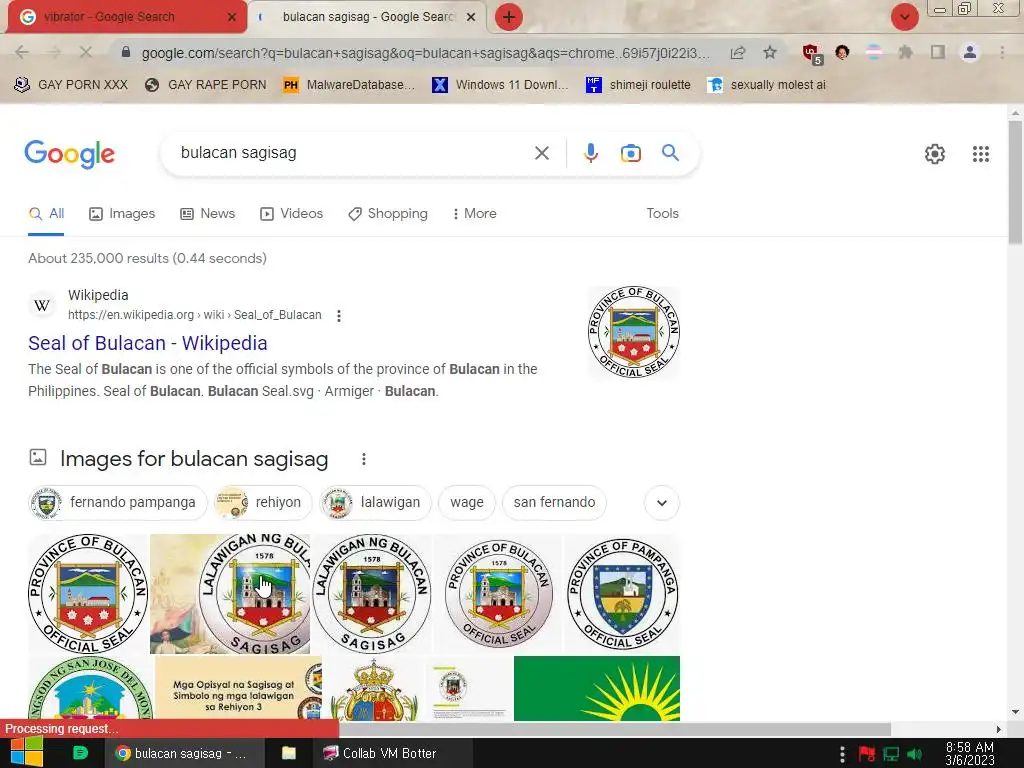Start voice search with the microphone
This screenshot has height=768, width=1024.
pyautogui.click(x=590, y=153)
